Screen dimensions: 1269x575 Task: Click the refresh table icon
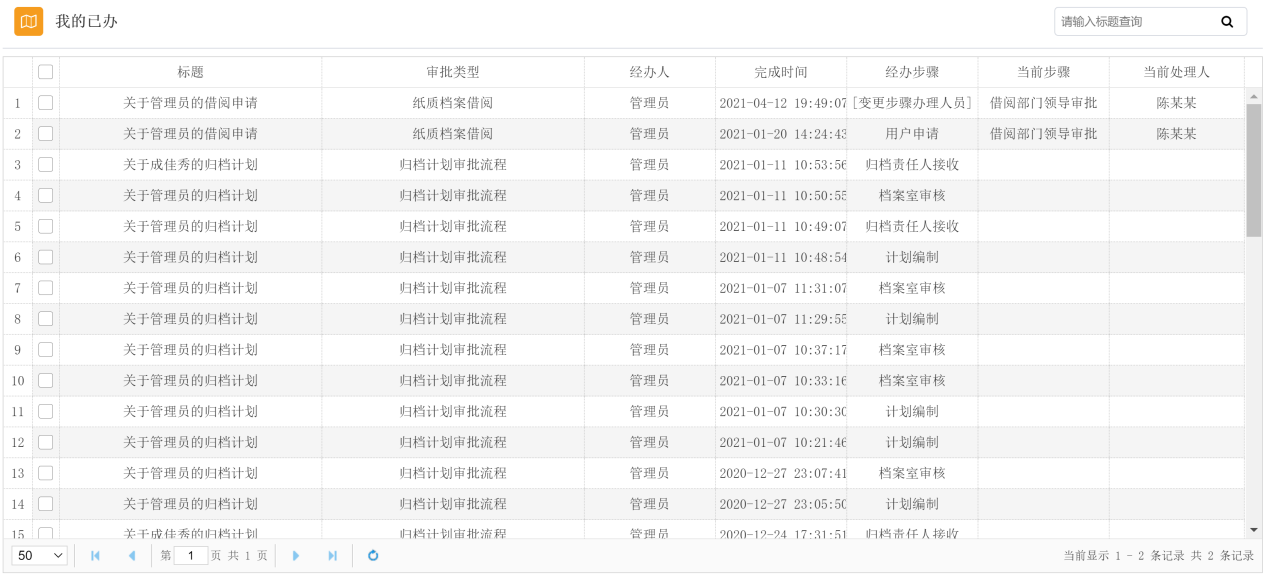373,556
